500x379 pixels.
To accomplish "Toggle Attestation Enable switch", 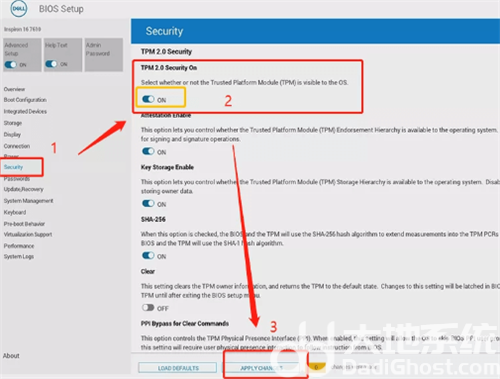I will pos(148,152).
